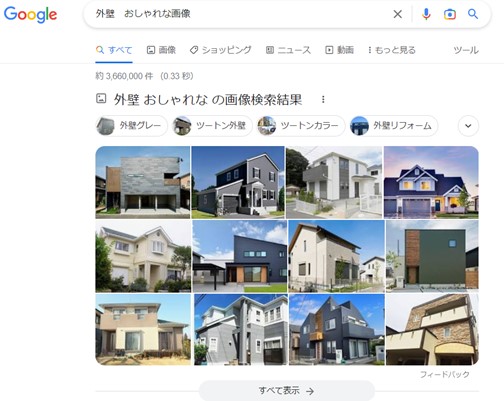Screen dimensions: 504x401
Task: Open the ツール options
Action: pyautogui.click(x=466, y=50)
